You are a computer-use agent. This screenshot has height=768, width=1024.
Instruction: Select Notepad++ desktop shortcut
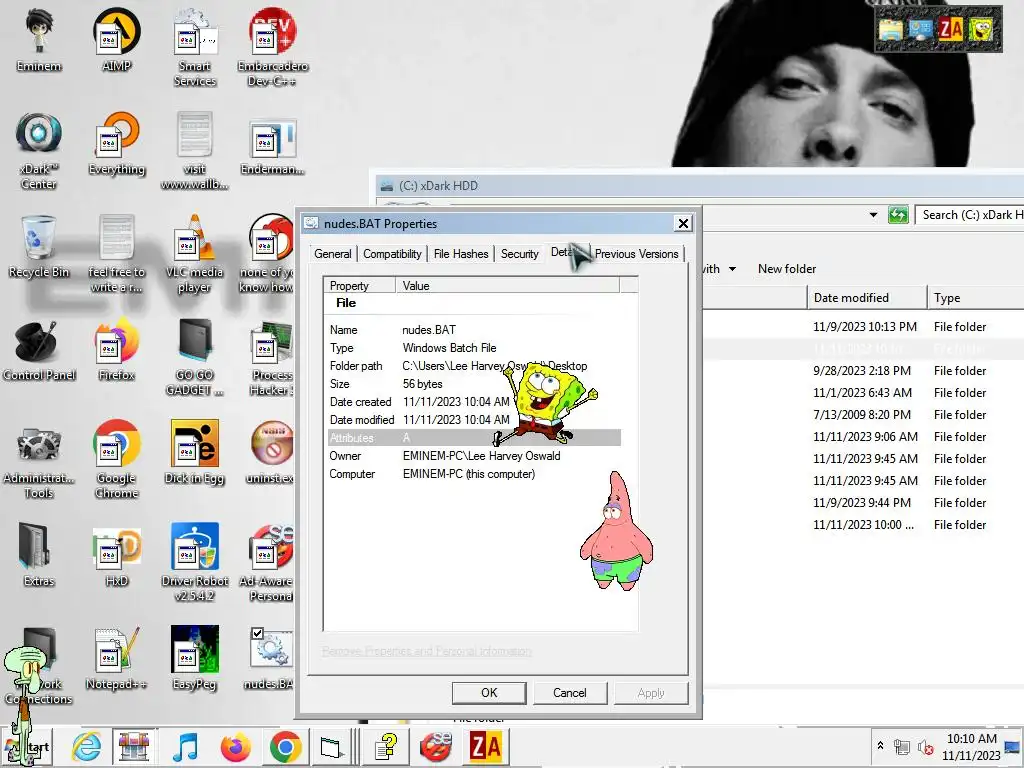(116, 660)
